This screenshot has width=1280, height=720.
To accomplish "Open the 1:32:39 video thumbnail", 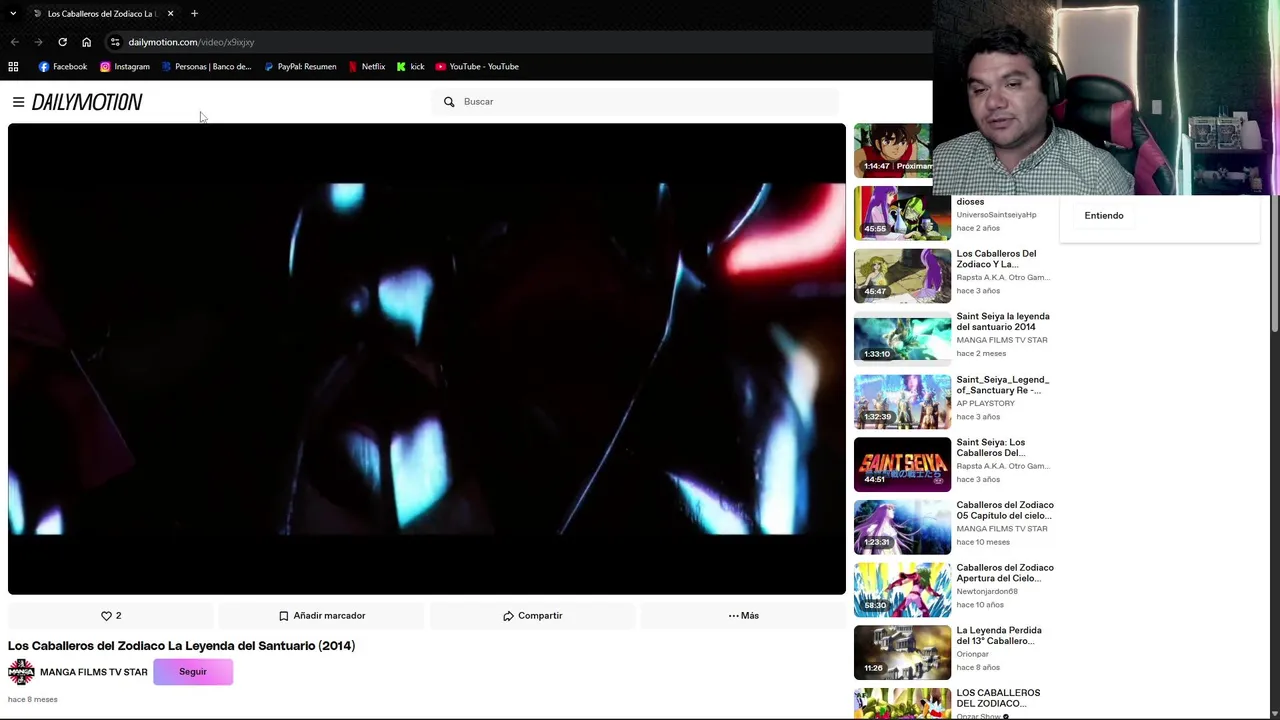I will pos(902,402).
